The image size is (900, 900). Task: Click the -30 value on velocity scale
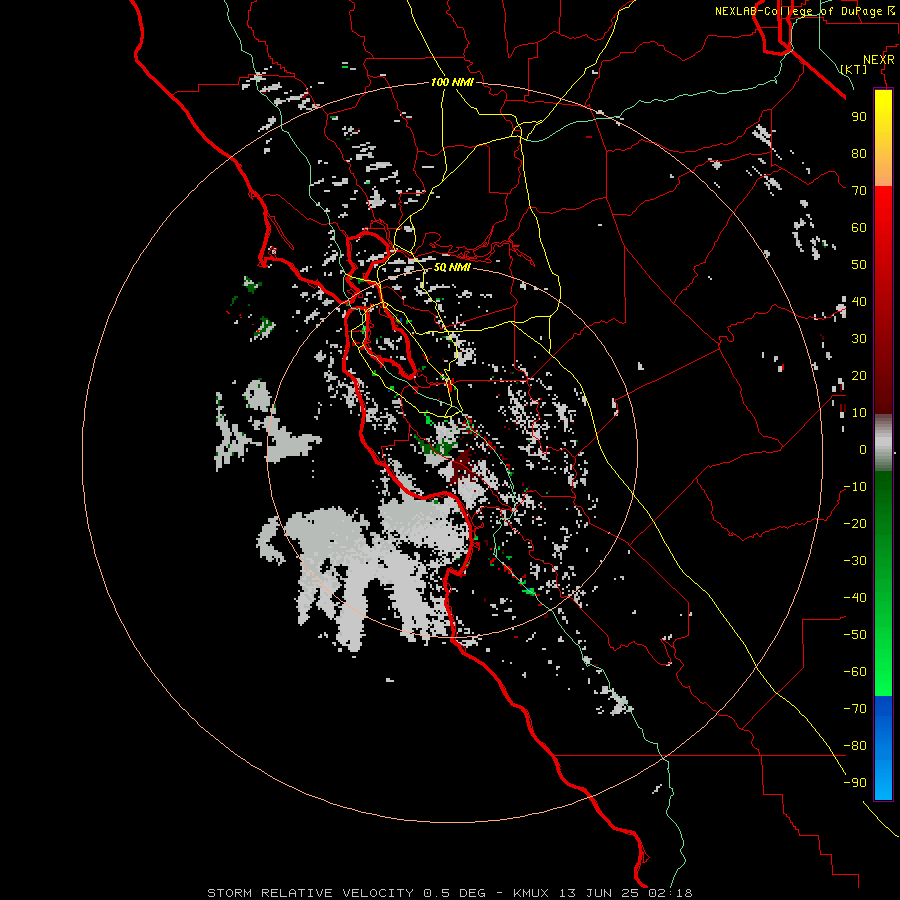pyautogui.click(x=855, y=561)
